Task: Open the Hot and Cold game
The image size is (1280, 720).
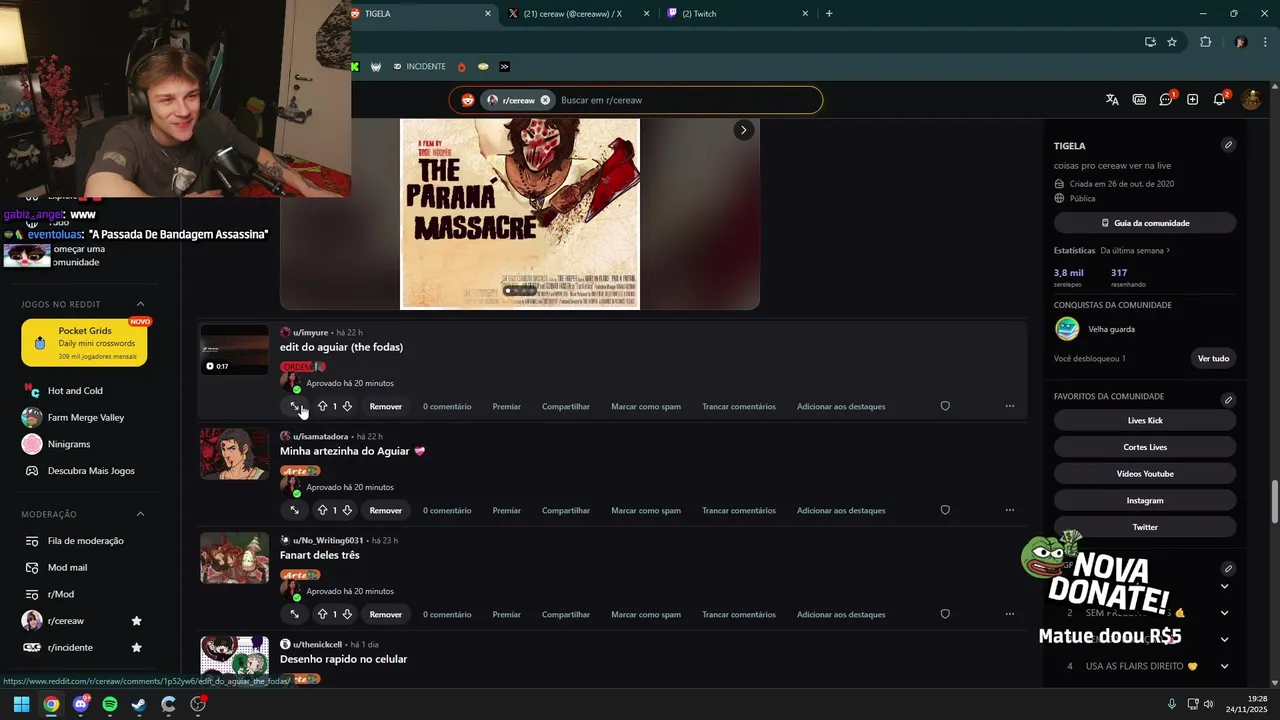Action: tap(77, 391)
